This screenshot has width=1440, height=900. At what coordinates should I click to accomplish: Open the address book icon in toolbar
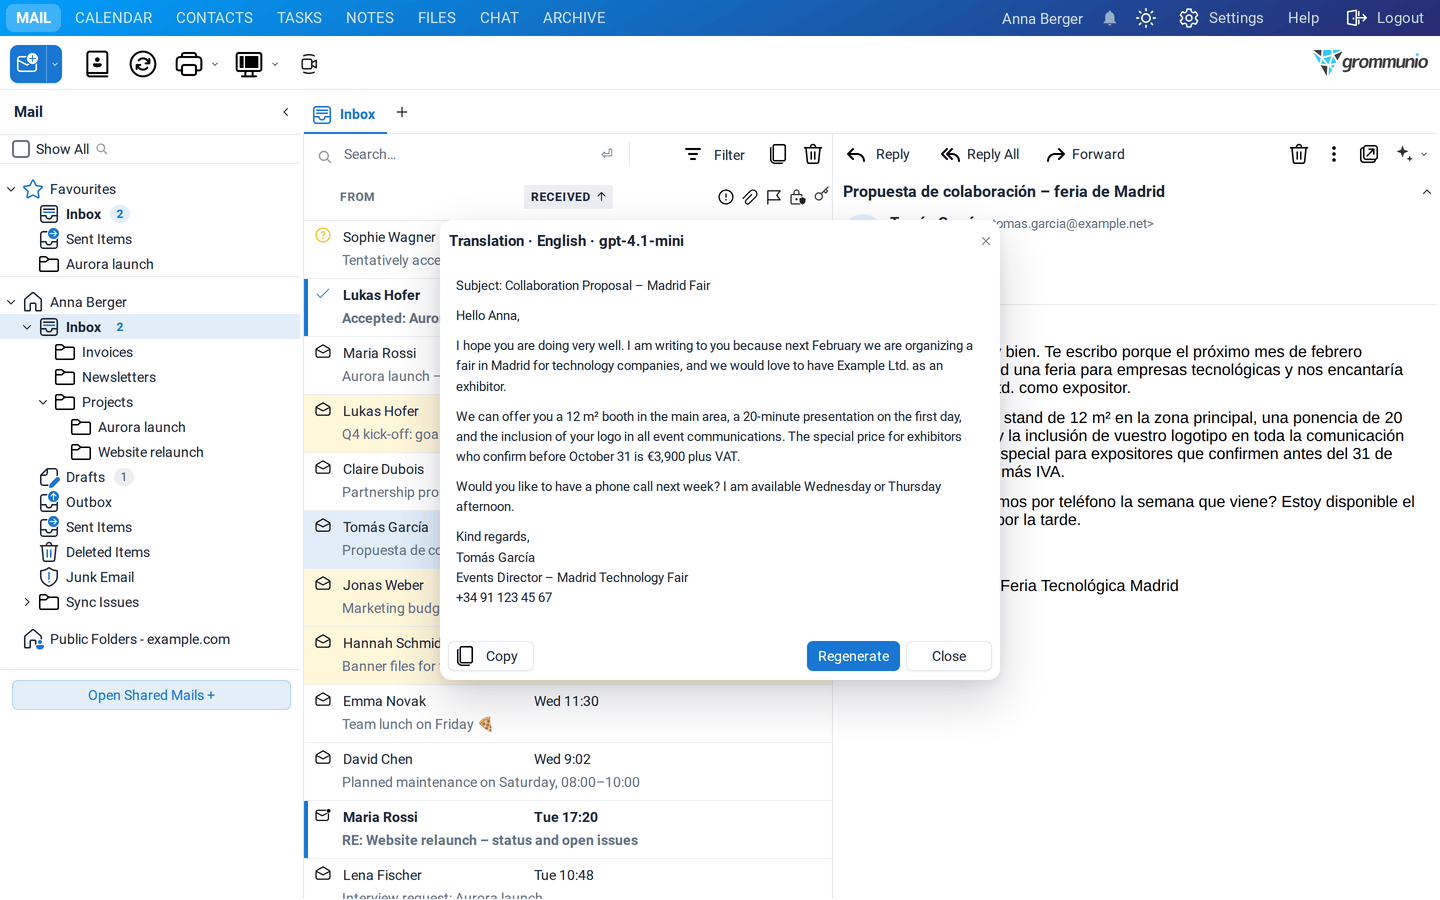[97, 64]
